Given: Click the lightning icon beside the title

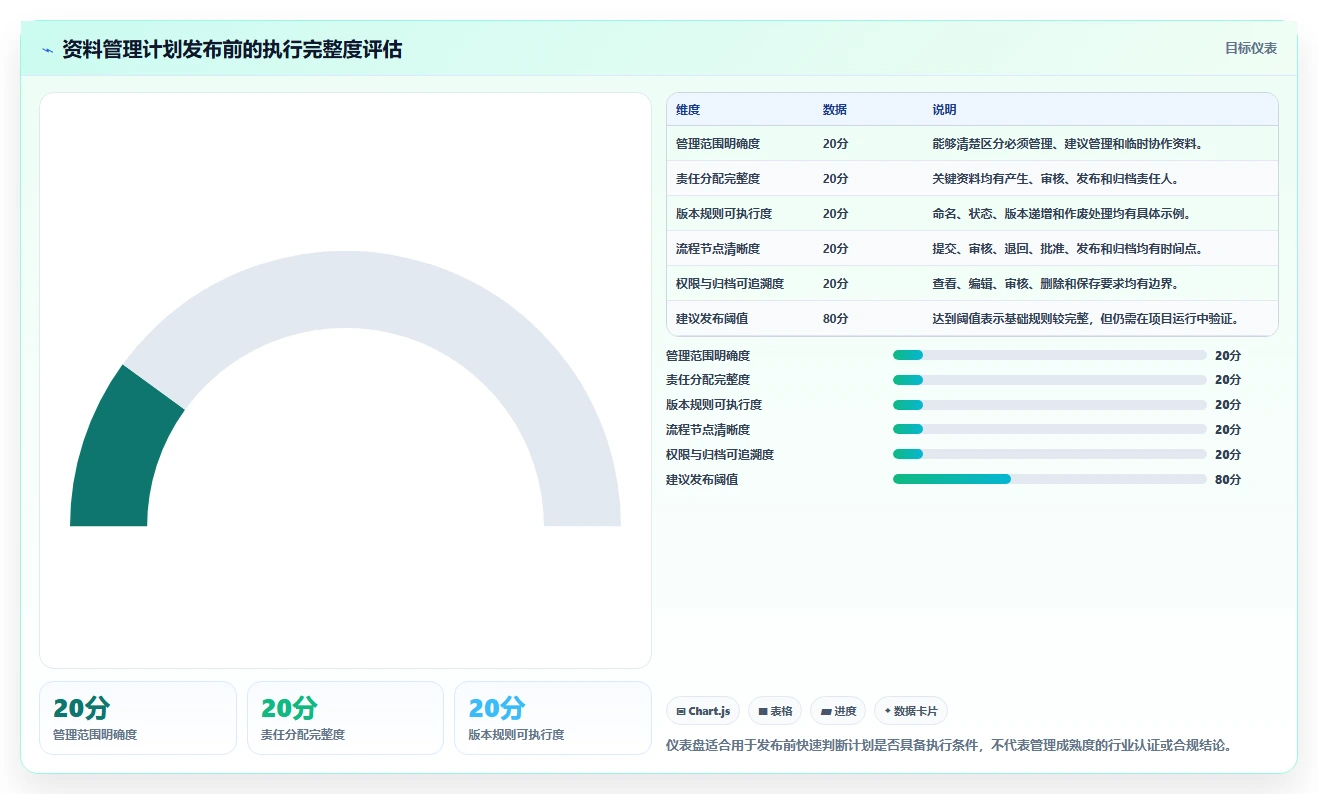Looking at the screenshot, I should pos(48,50).
